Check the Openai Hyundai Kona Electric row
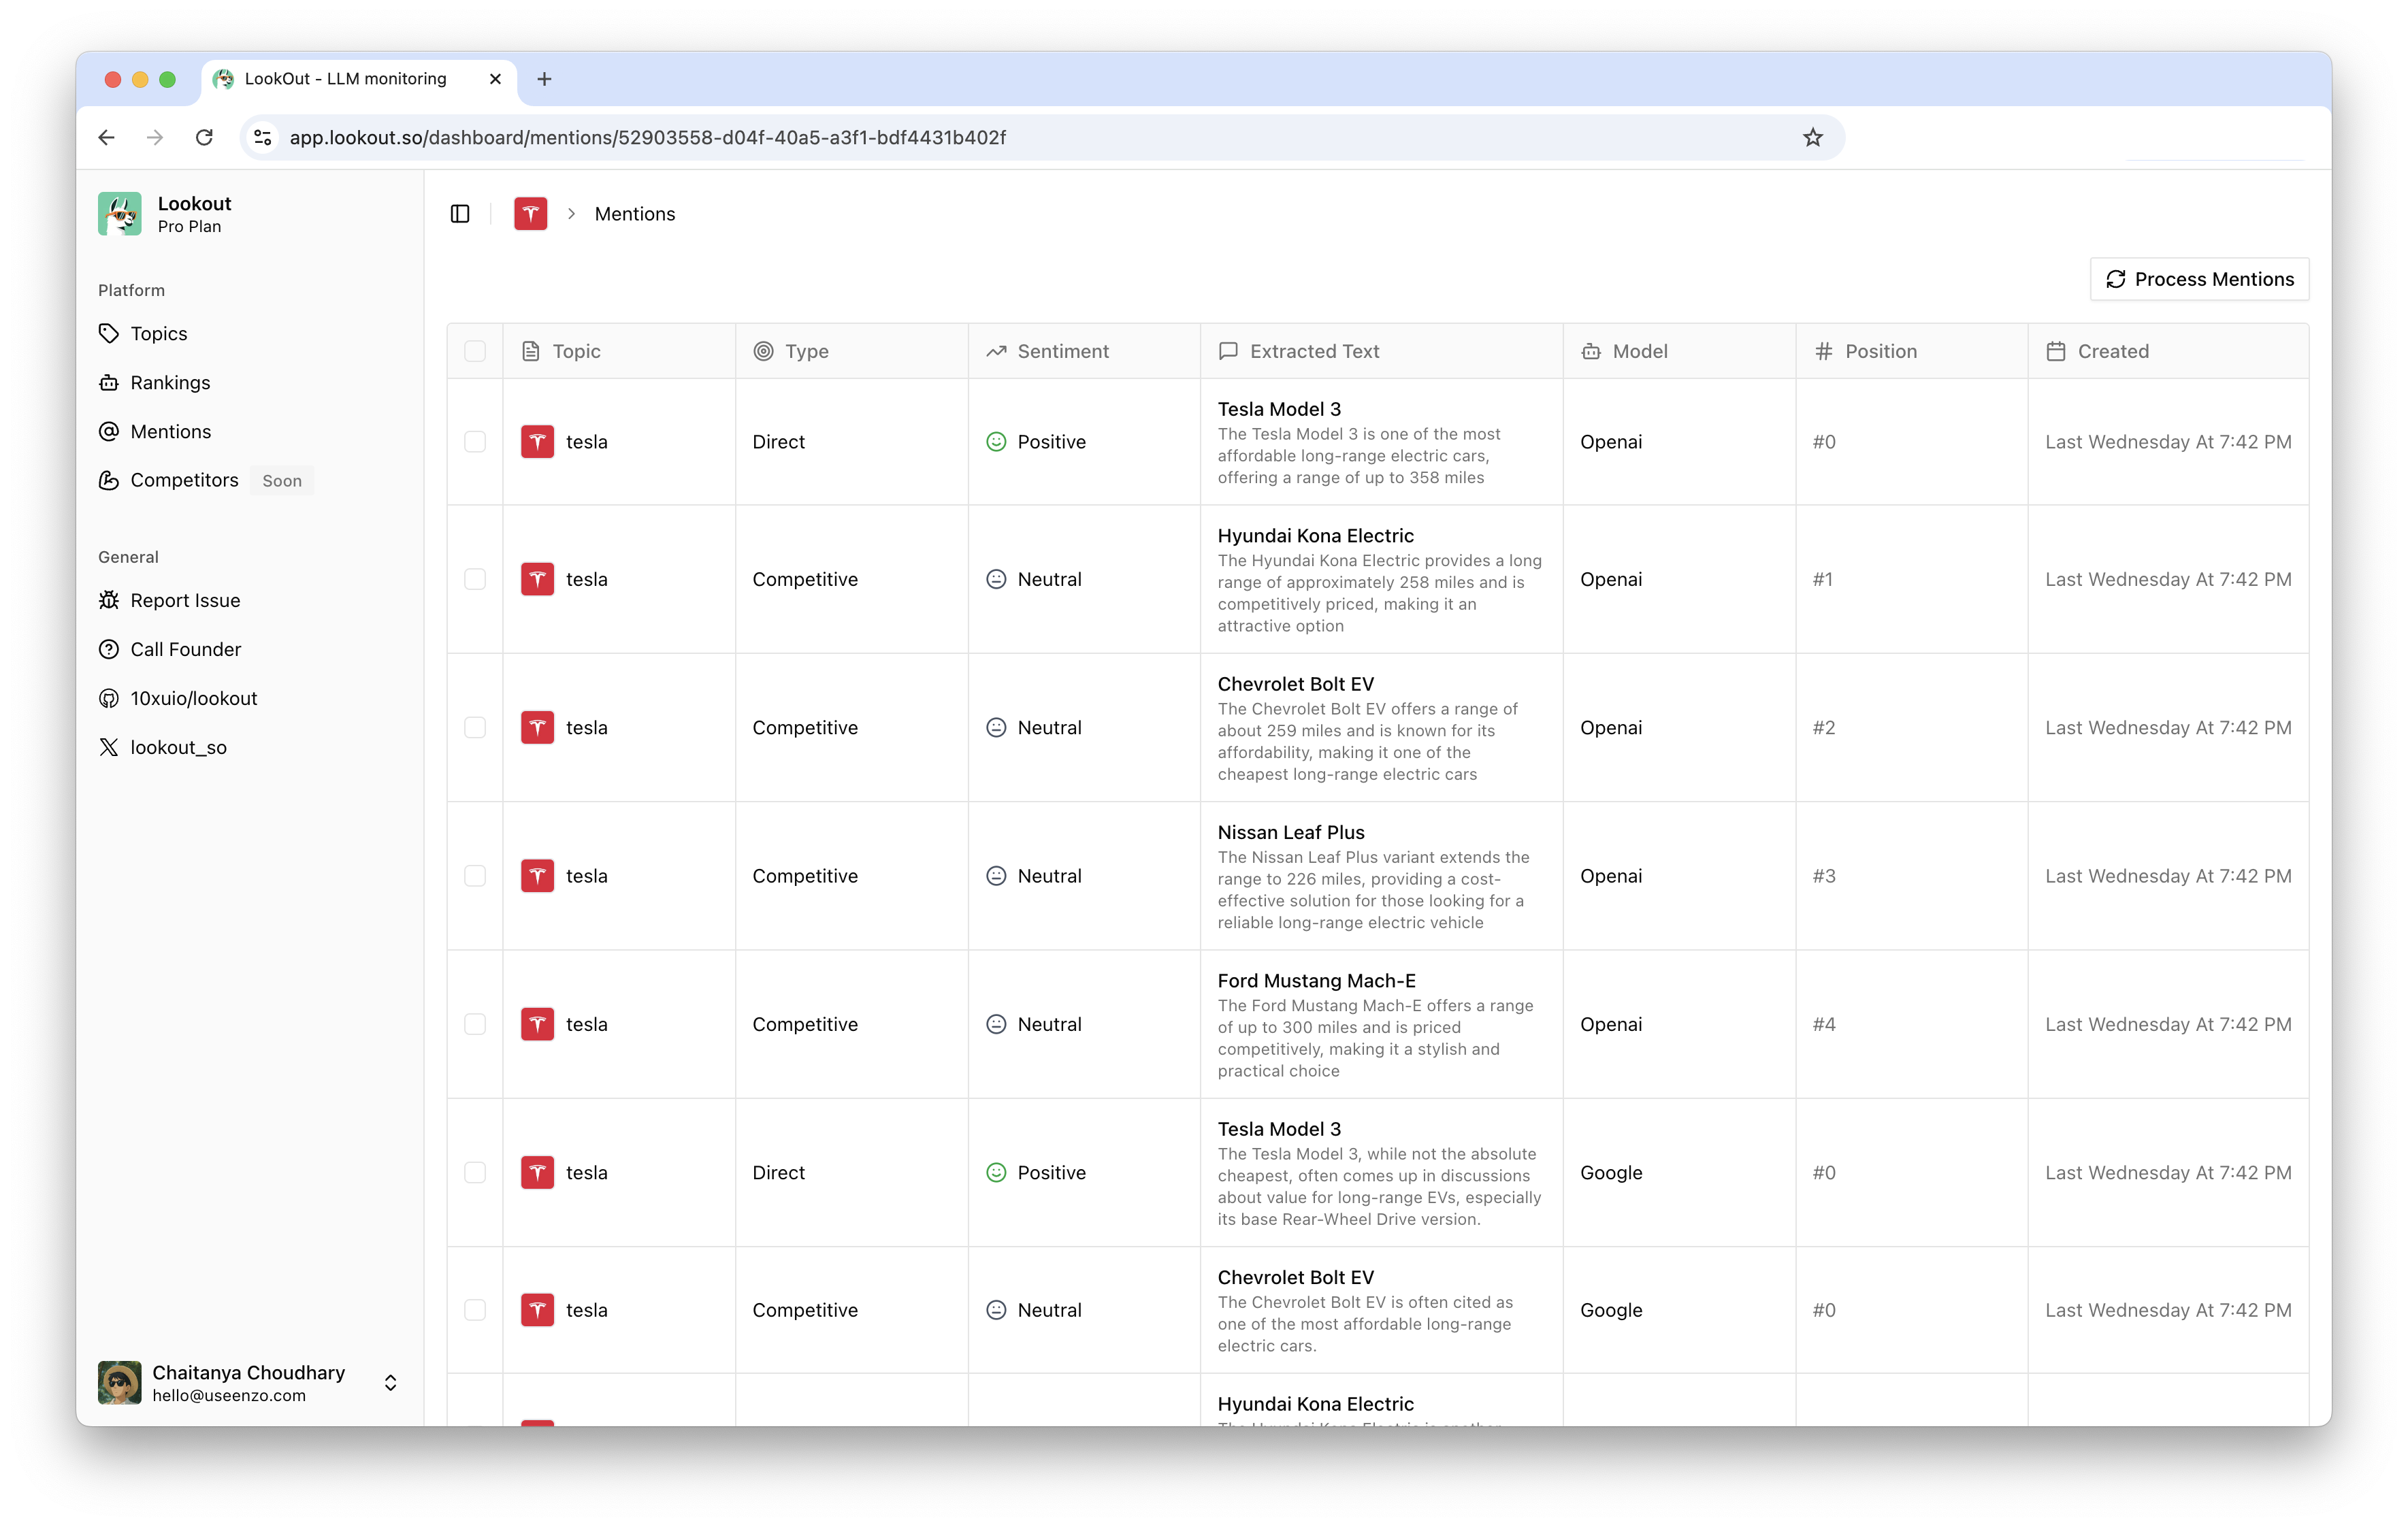Viewport: 2408px width, 1527px height. click(475, 580)
